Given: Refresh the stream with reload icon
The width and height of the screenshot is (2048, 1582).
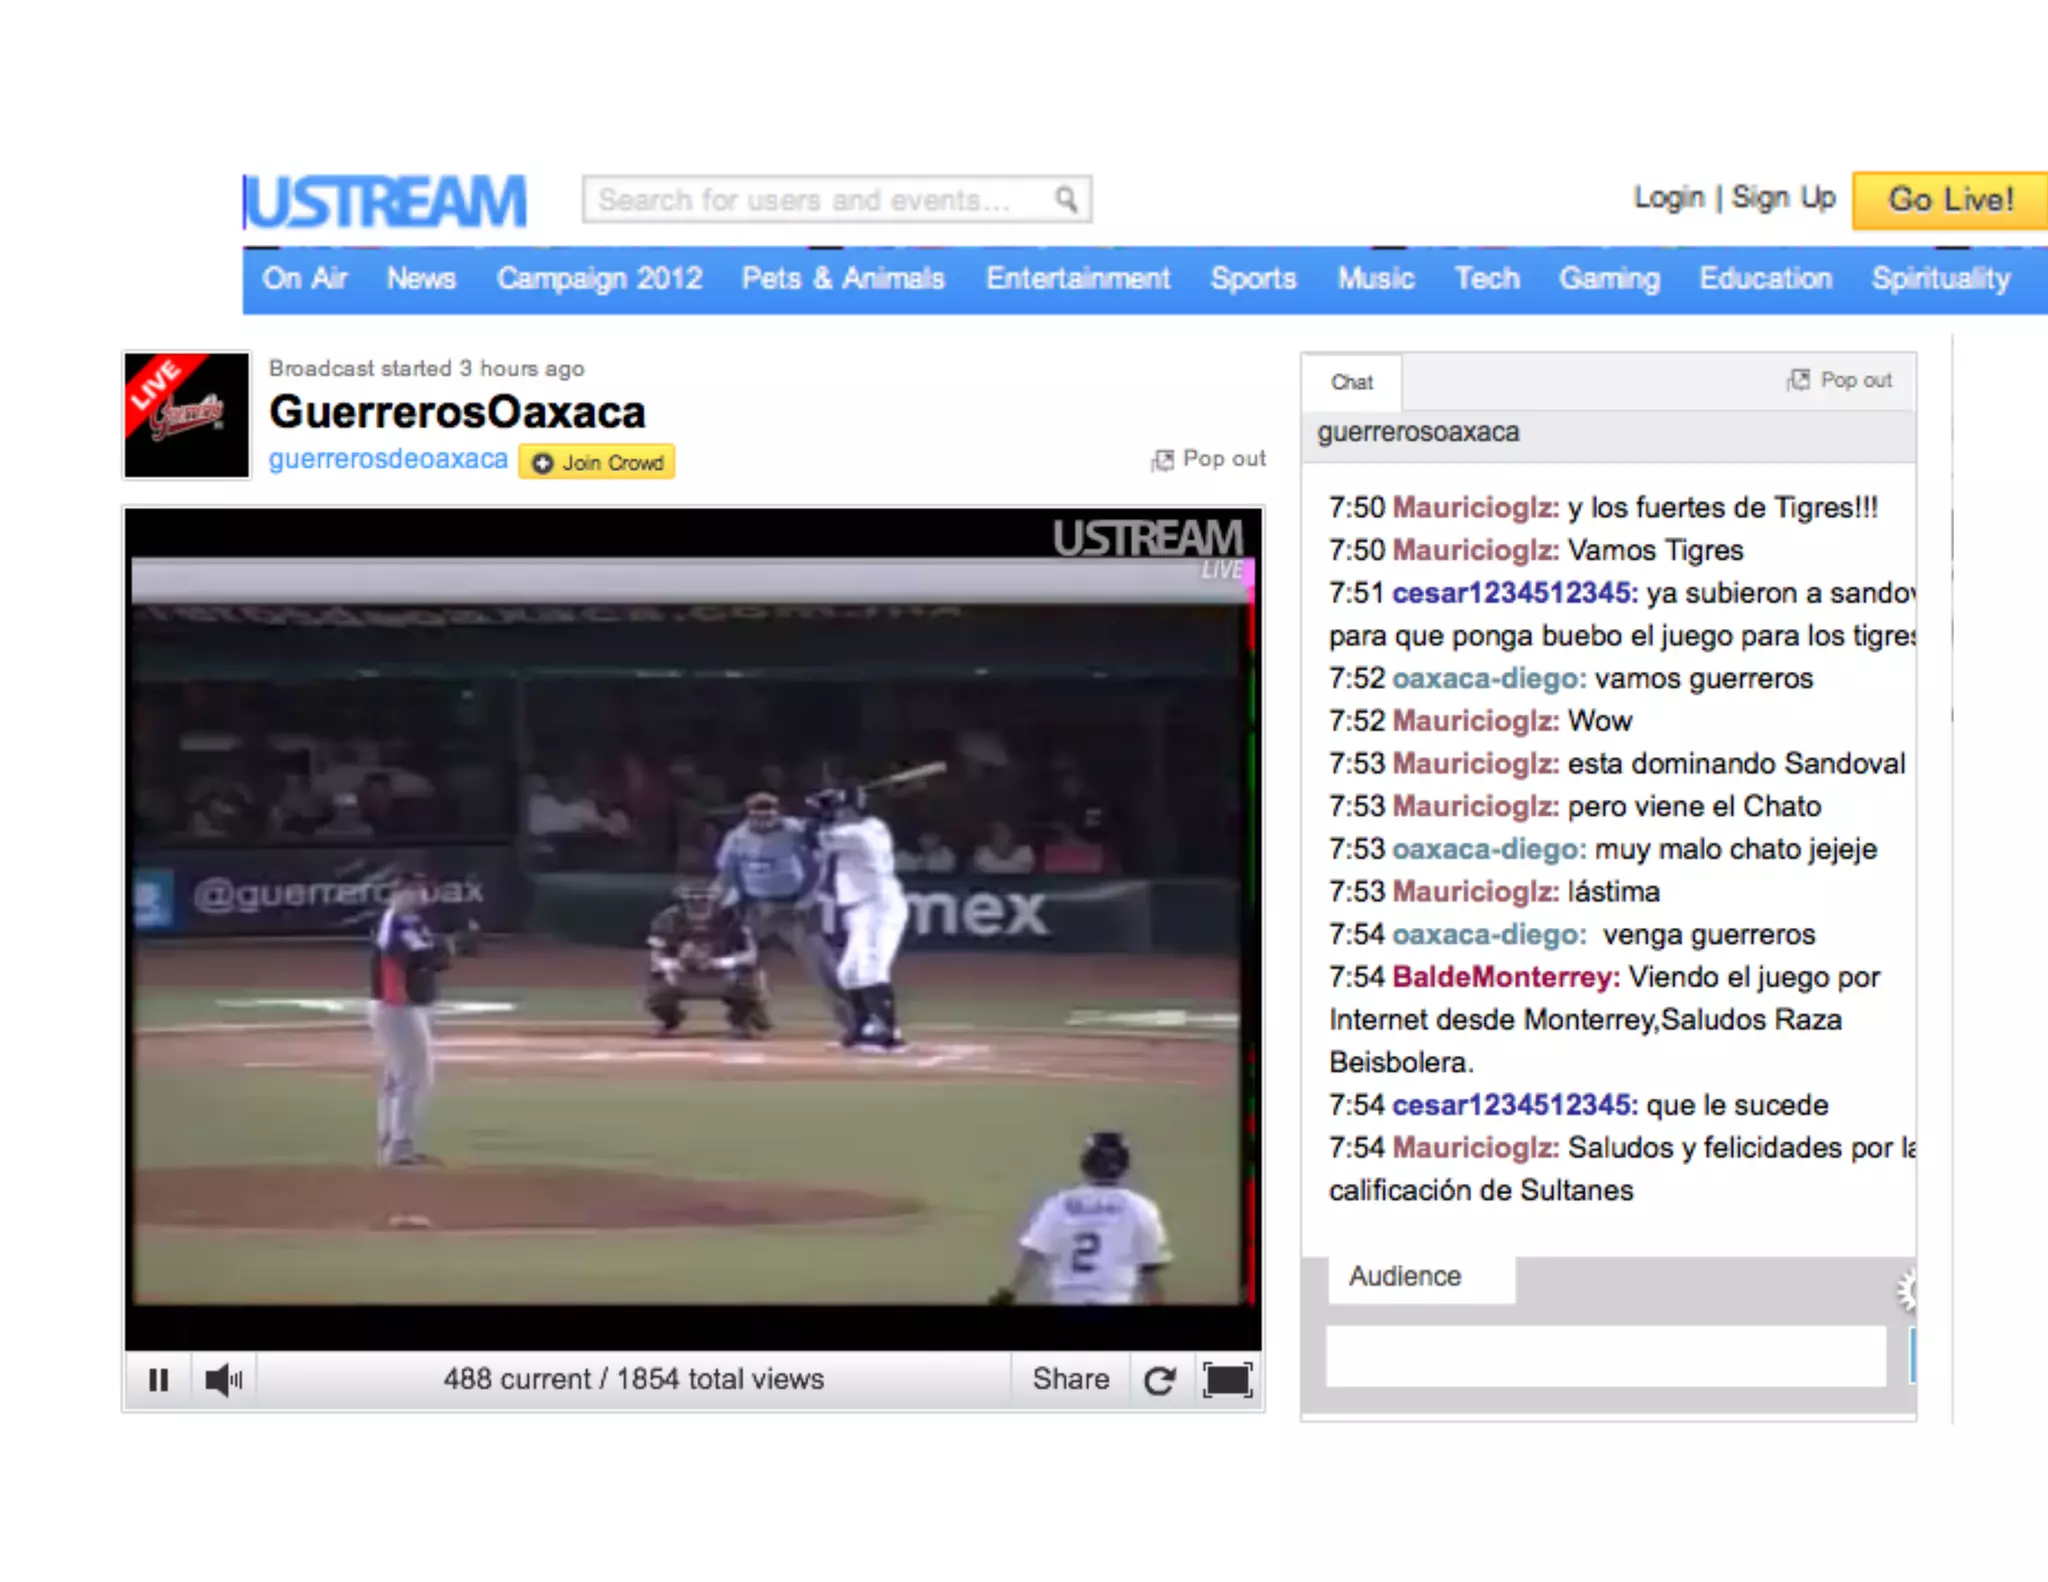Looking at the screenshot, I should tap(1159, 1380).
